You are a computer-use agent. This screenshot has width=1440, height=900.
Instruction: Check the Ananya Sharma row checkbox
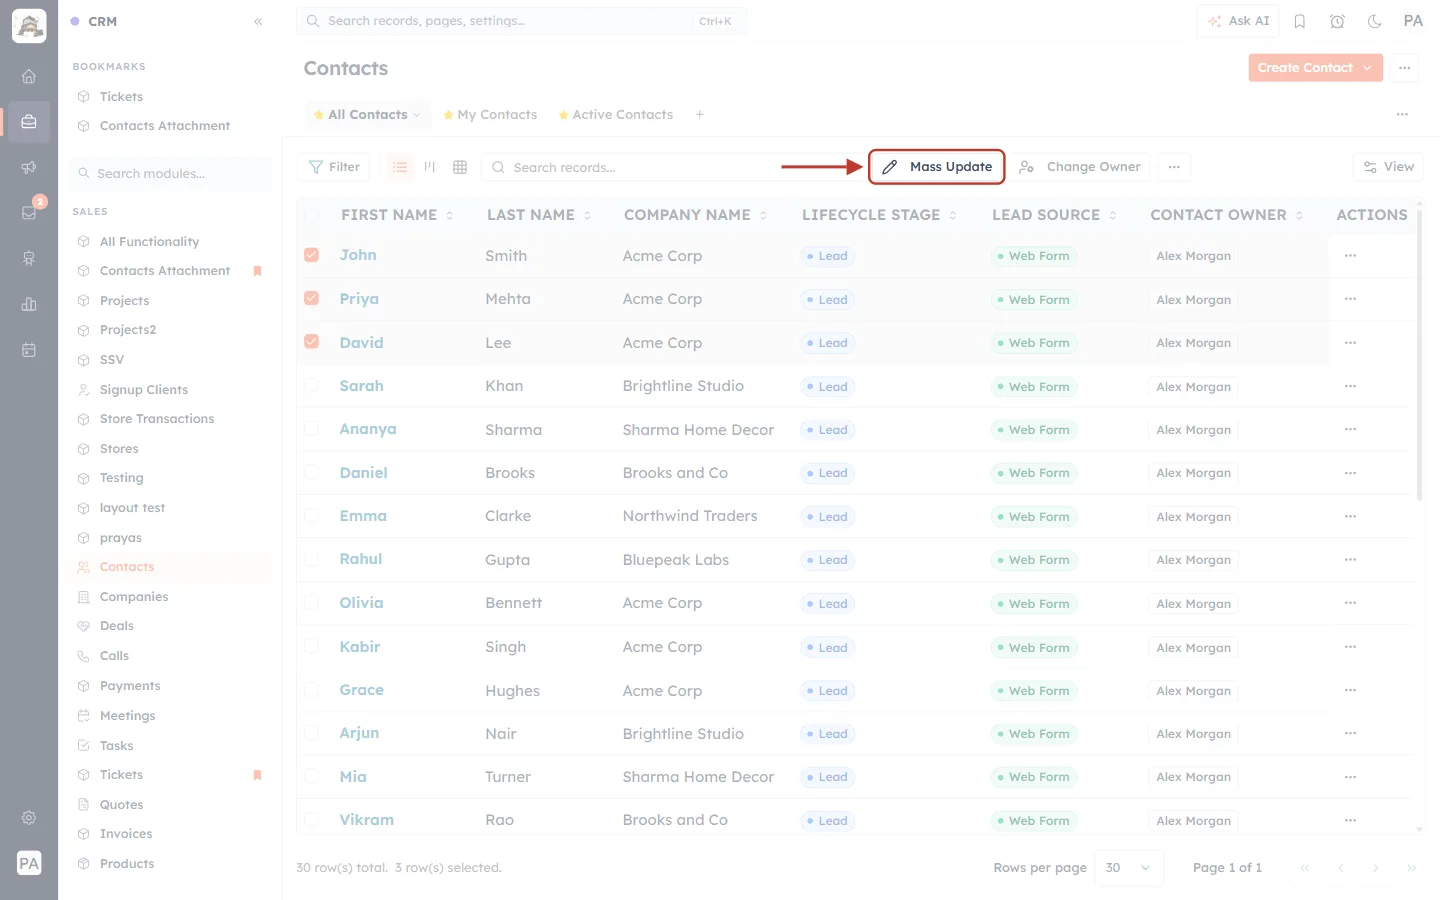[312, 429]
